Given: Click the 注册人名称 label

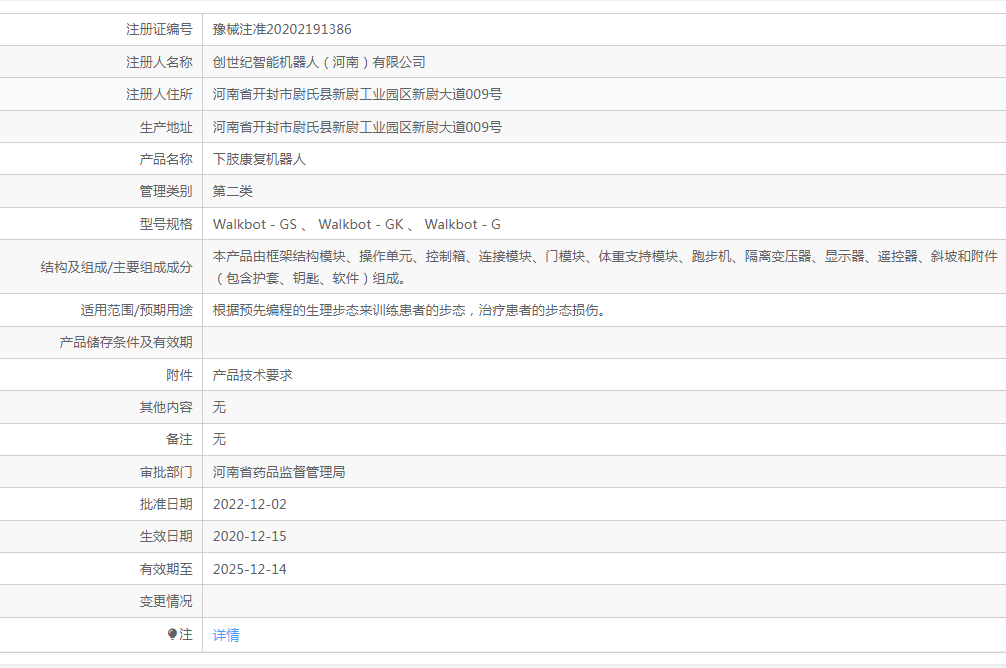Looking at the screenshot, I should (159, 62).
